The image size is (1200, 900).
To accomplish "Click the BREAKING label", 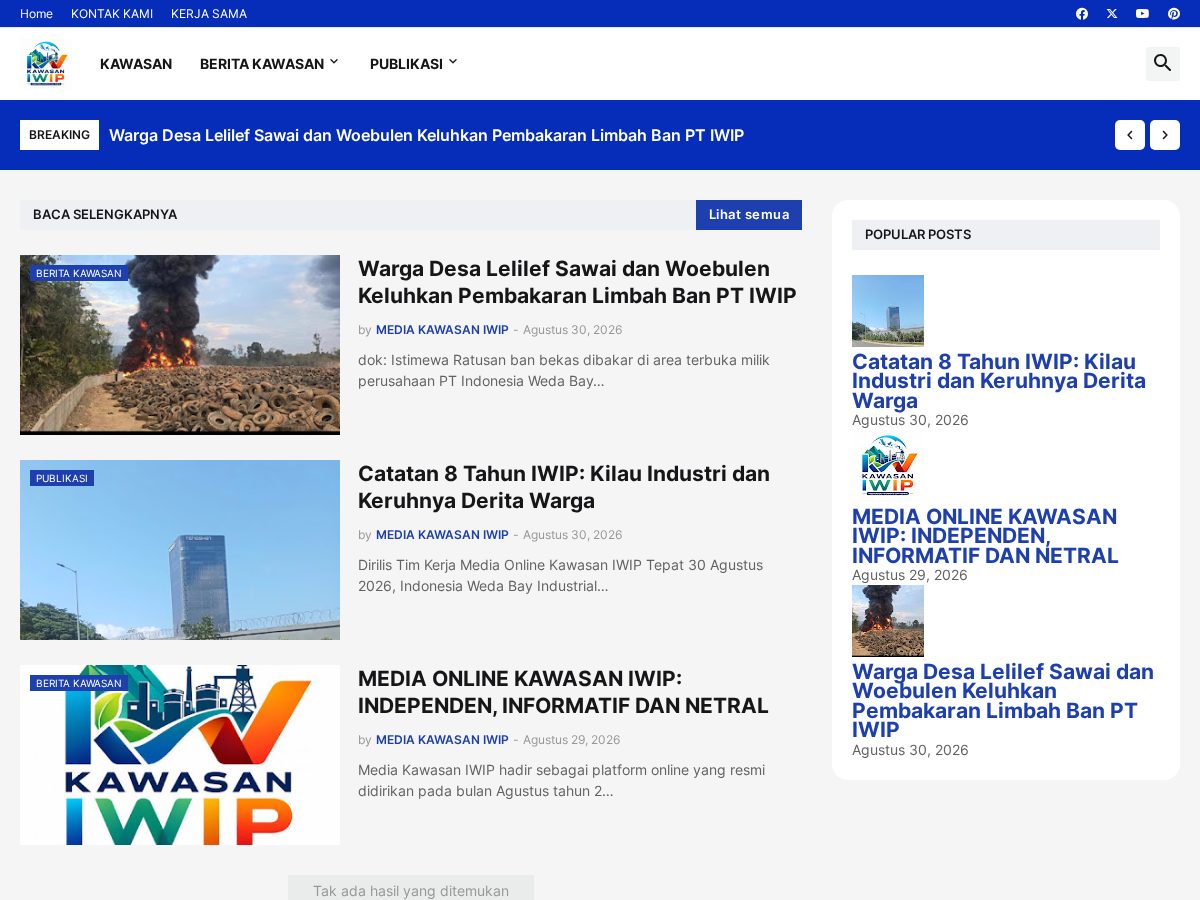I will point(59,135).
